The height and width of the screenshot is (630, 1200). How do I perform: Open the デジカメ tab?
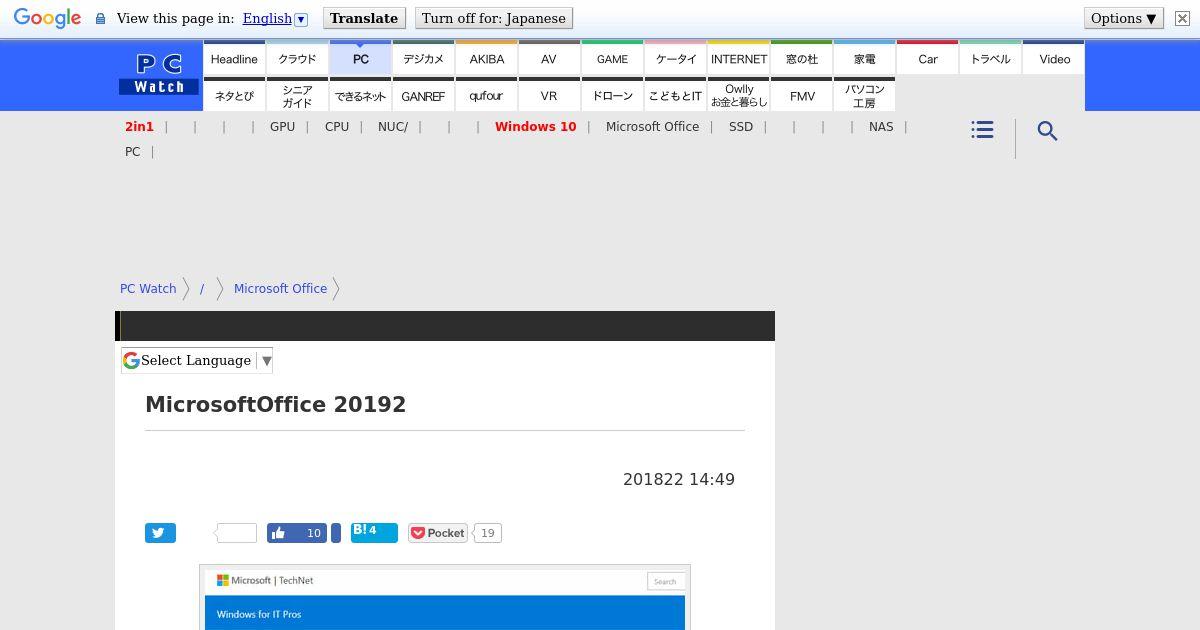(423, 58)
